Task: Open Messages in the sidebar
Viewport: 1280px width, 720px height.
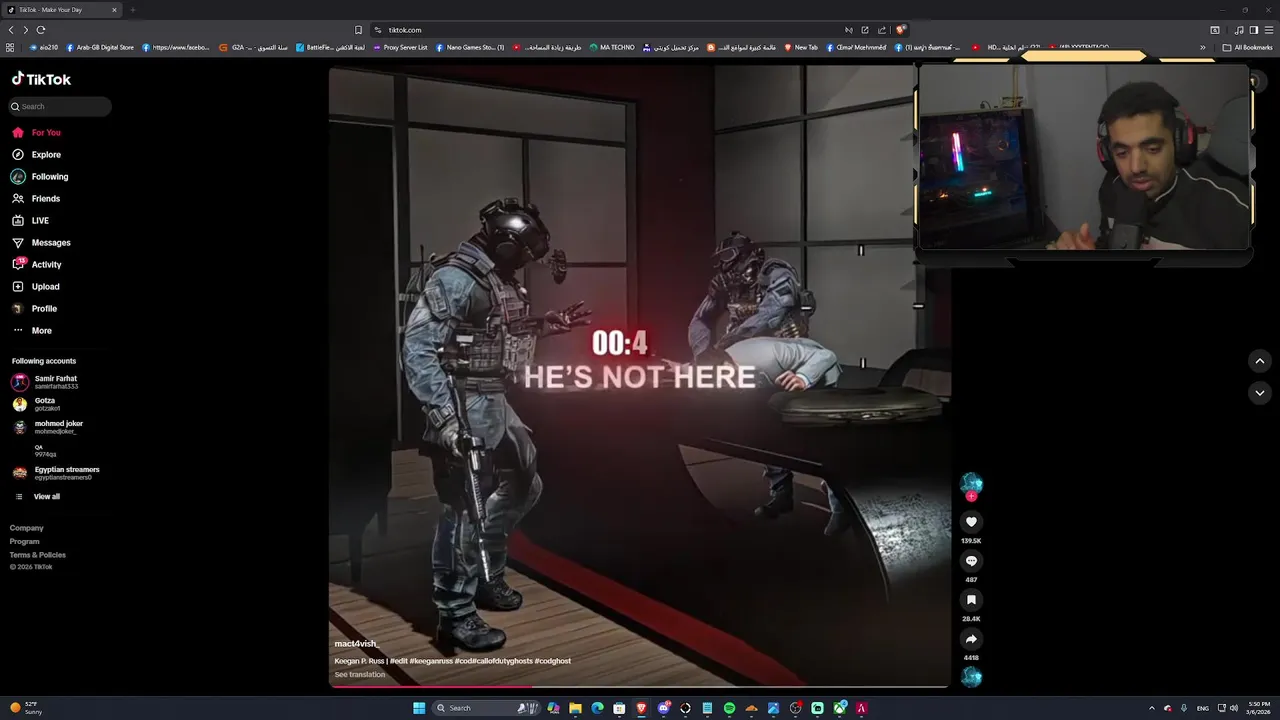Action: (x=41, y=242)
